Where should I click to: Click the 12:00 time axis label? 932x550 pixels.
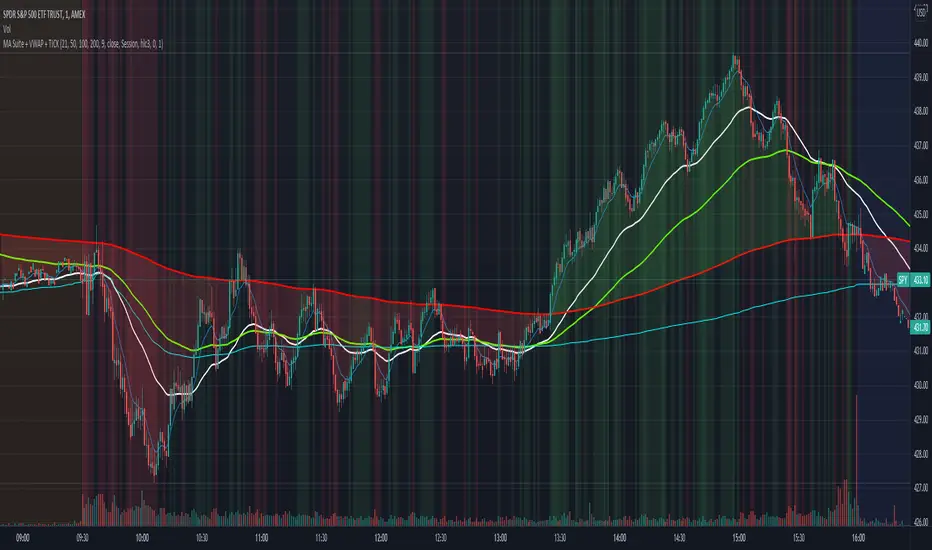coord(380,538)
